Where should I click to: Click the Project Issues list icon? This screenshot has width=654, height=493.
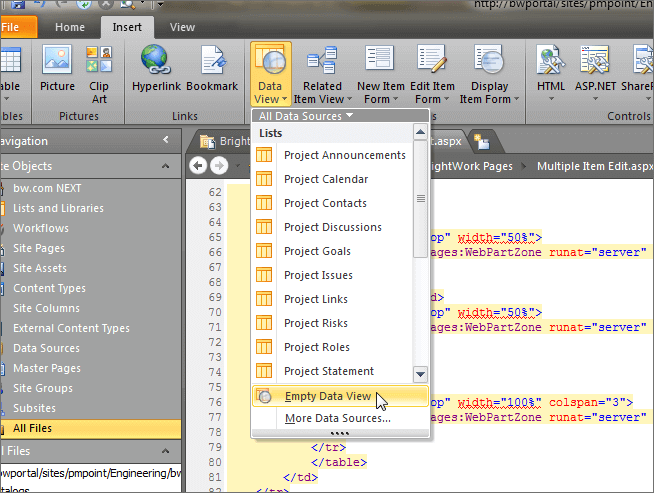coord(264,275)
